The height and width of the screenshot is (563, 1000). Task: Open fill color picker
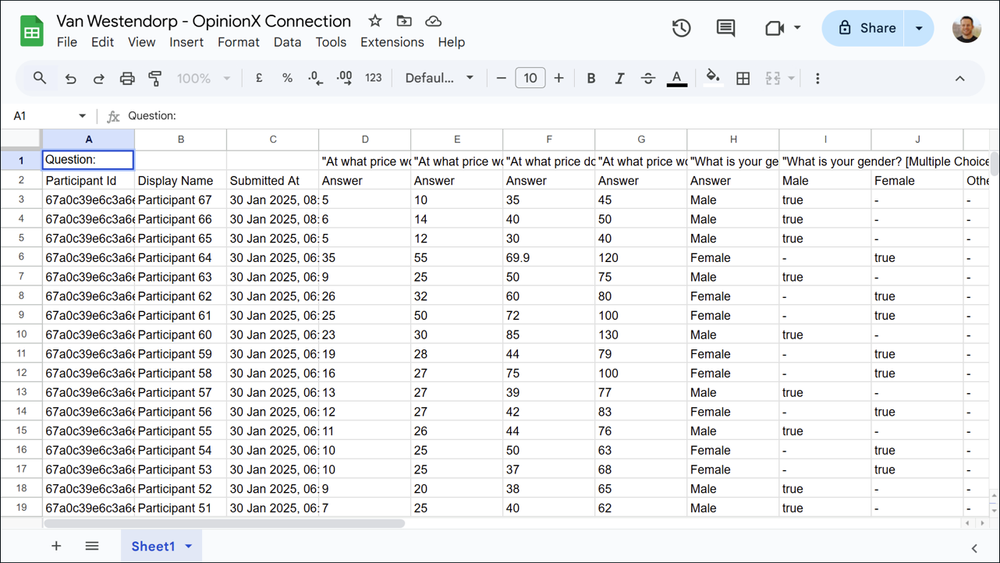click(x=712, y=78)
